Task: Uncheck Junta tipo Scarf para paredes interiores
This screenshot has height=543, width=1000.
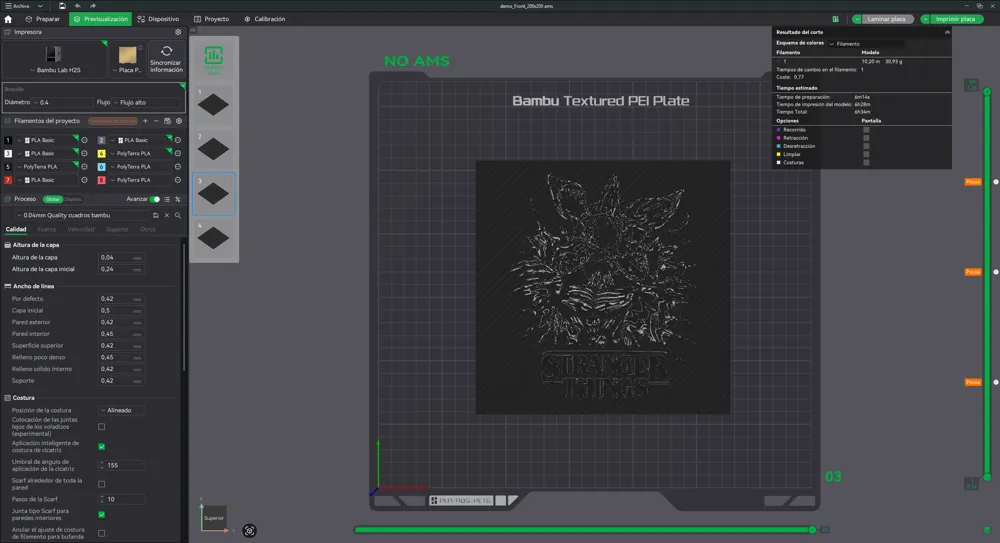Action: 101,514
